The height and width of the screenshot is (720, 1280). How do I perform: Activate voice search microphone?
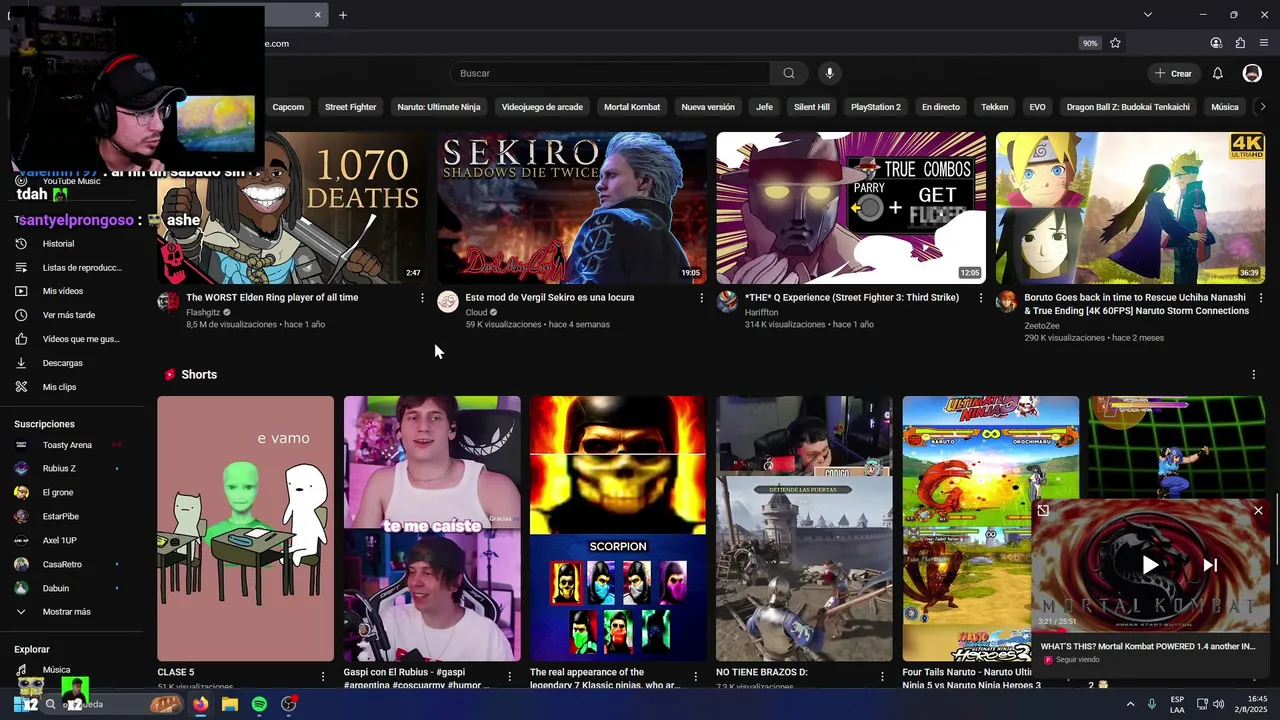829,73
